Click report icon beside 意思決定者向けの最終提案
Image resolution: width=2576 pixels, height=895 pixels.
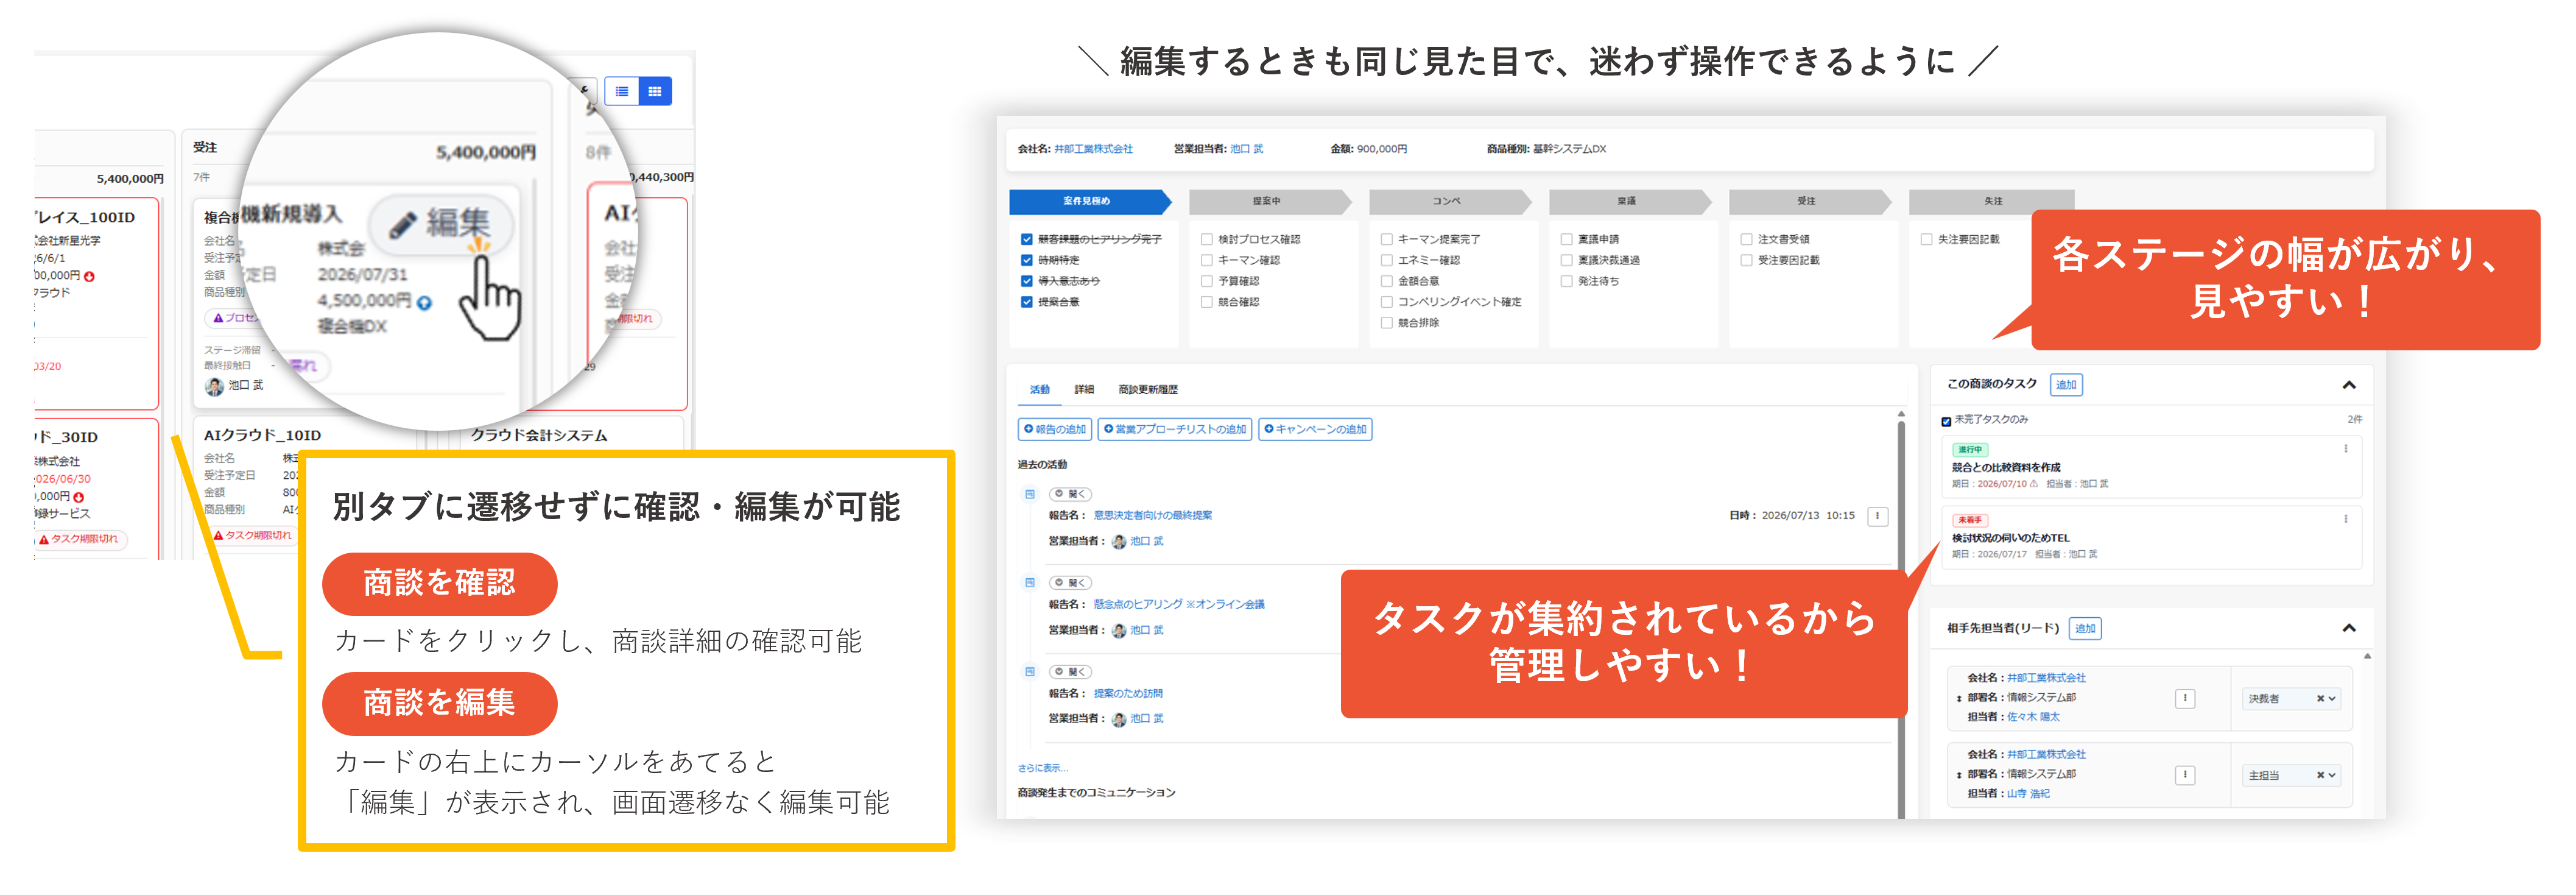pos(1030,494)
